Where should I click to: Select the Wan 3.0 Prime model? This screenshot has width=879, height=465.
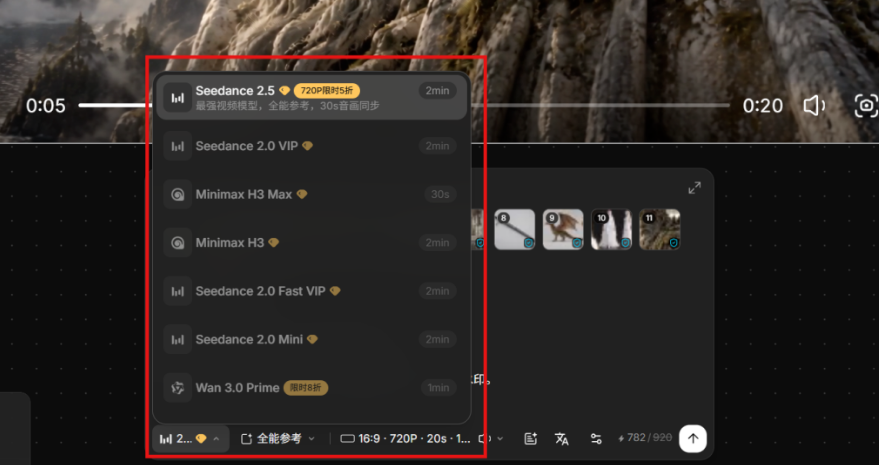311,388
